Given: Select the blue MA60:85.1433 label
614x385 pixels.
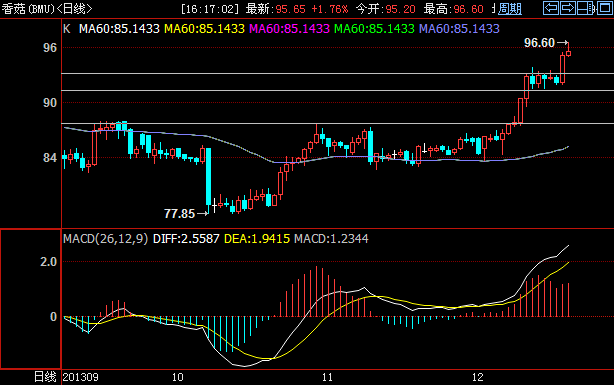Looking at the screenshot, I should pos(459,29).
